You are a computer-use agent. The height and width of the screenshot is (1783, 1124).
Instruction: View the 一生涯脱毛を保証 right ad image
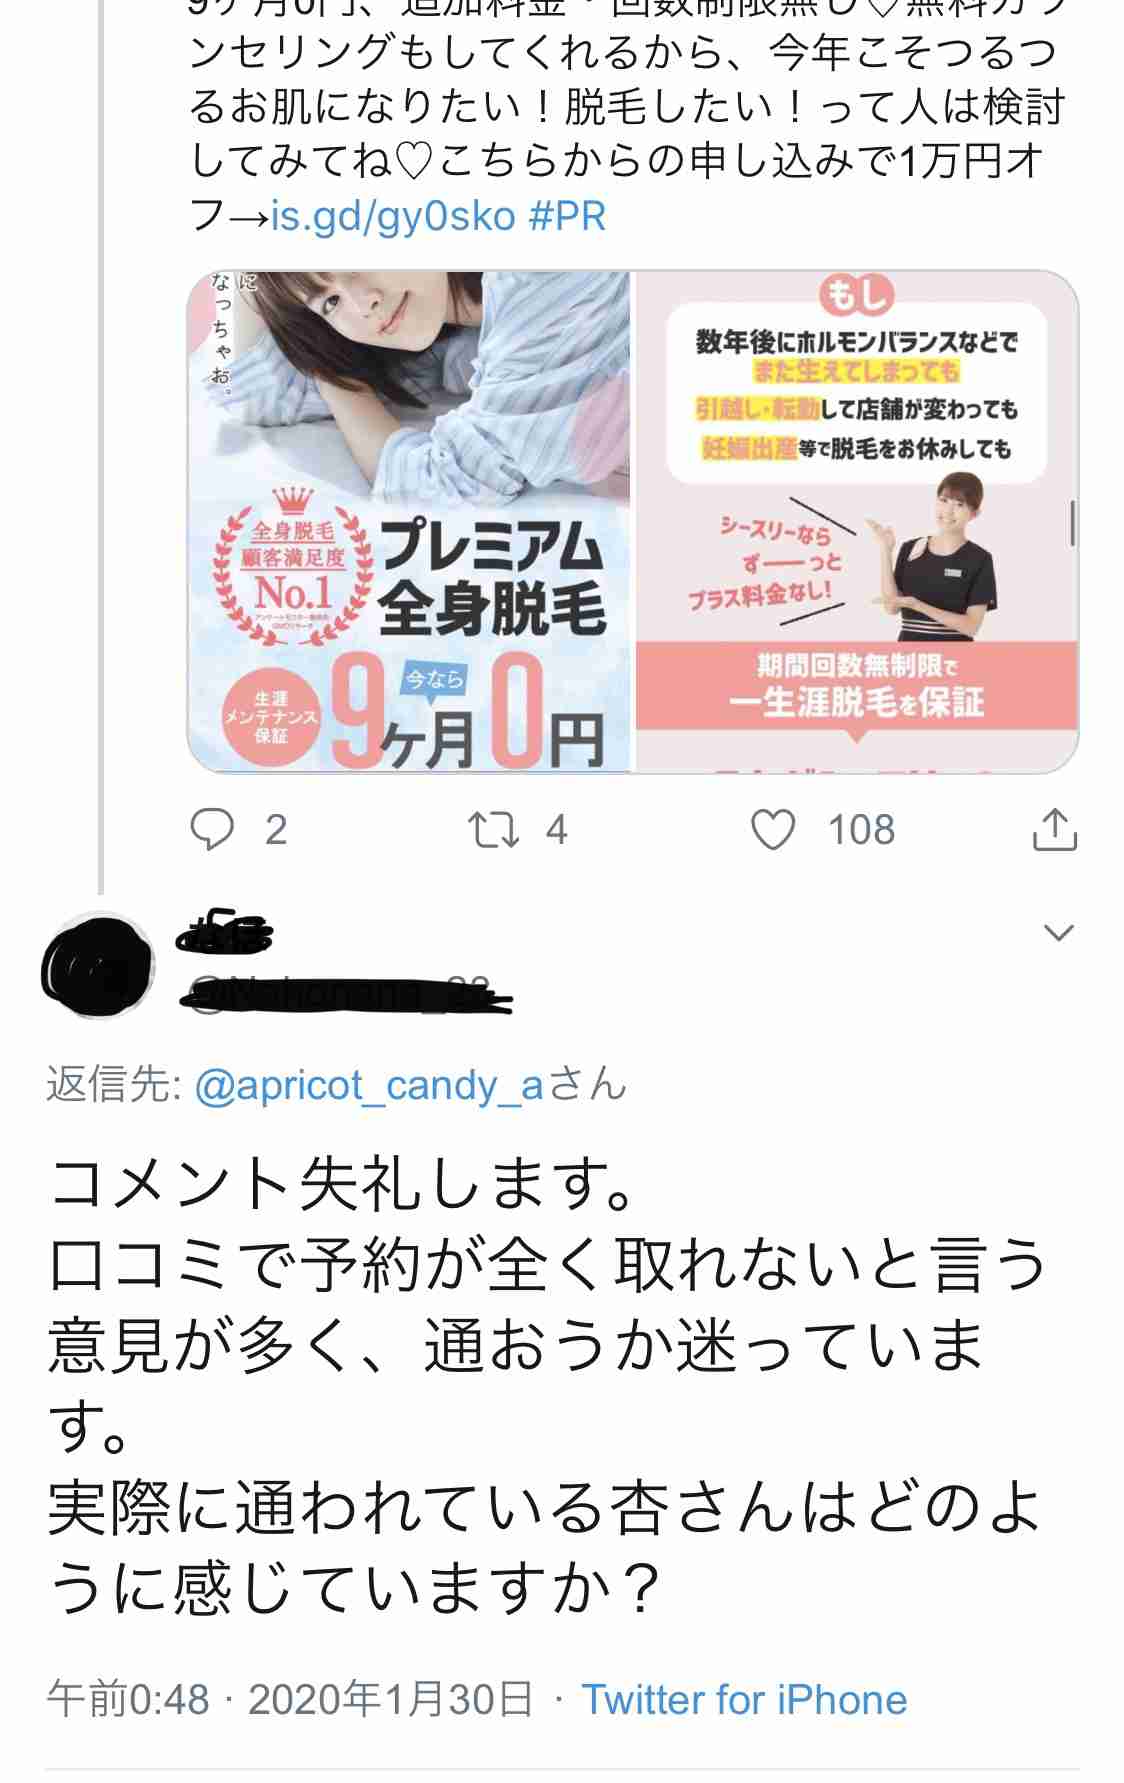pos(857,521)
